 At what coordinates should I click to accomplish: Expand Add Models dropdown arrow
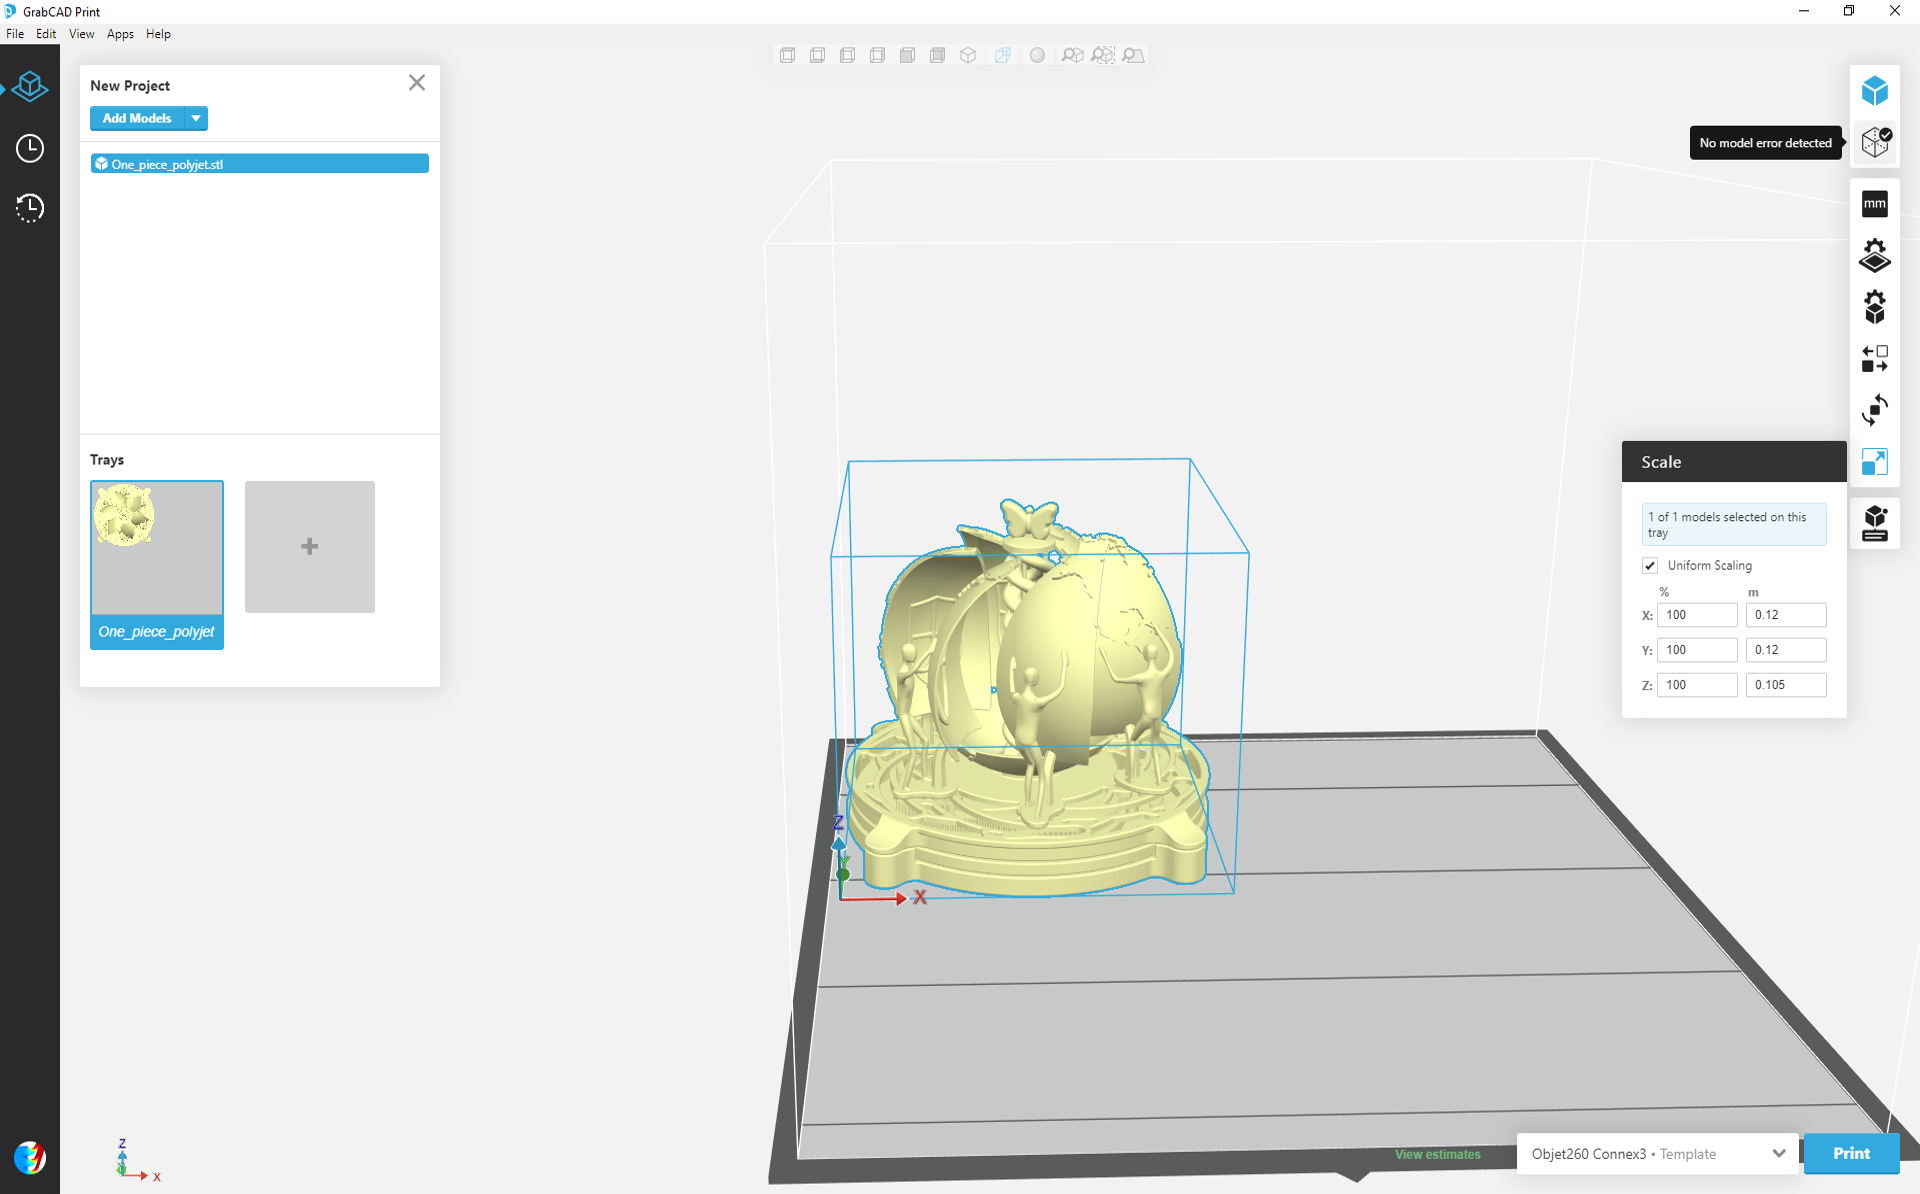point(196,118)
